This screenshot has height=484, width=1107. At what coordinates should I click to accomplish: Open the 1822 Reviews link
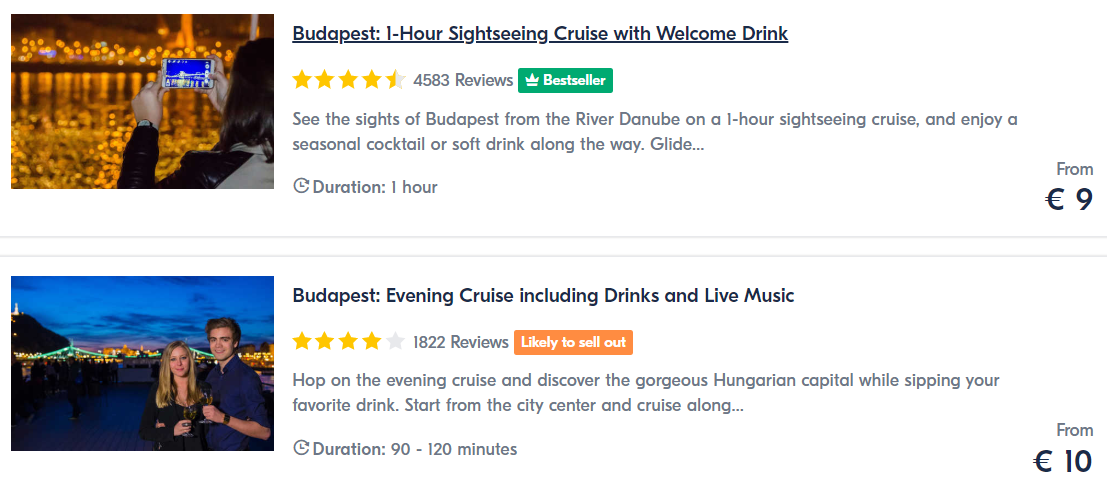click(x=461, y=342)
